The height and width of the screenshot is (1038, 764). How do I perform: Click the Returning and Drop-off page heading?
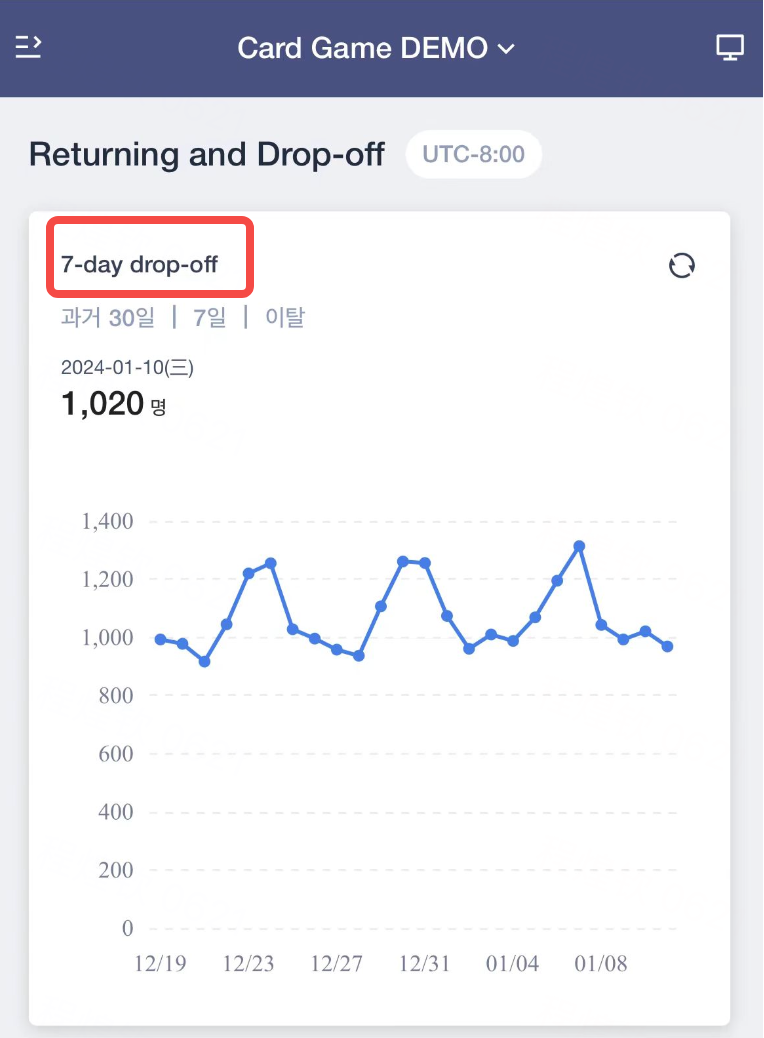click(x=207, y=155)
